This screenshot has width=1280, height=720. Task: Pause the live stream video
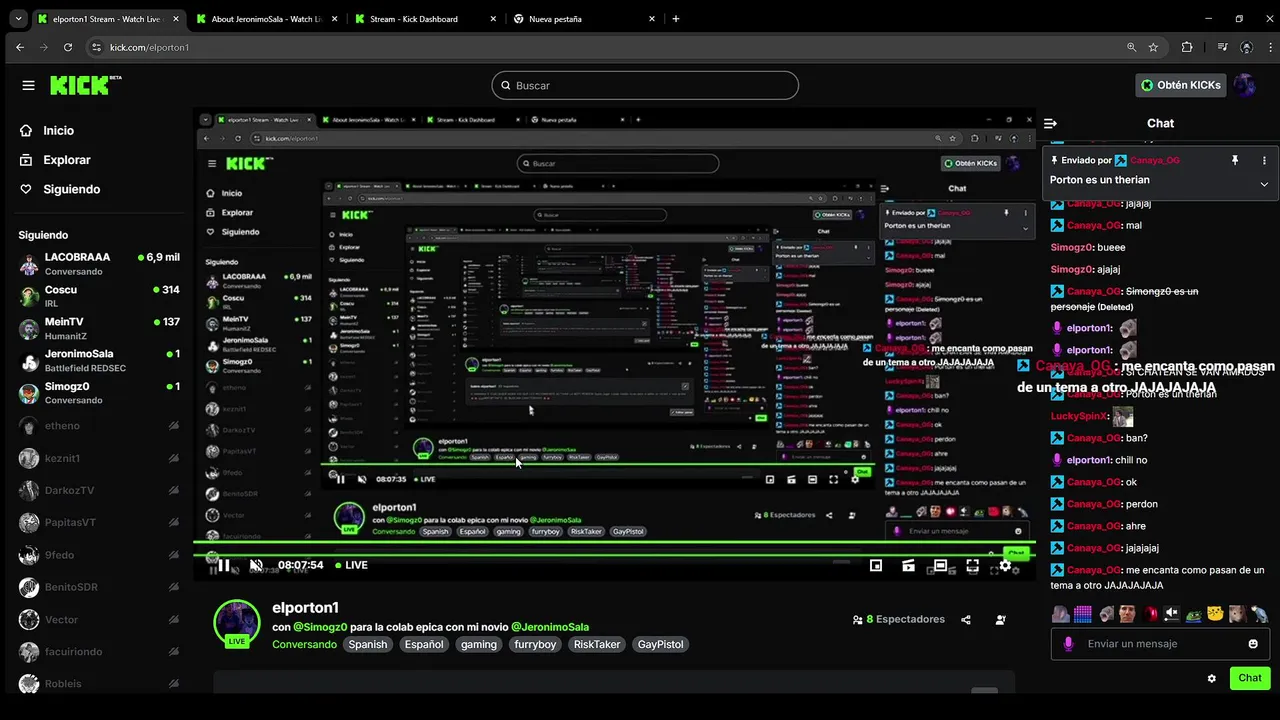tap(224, 565)
